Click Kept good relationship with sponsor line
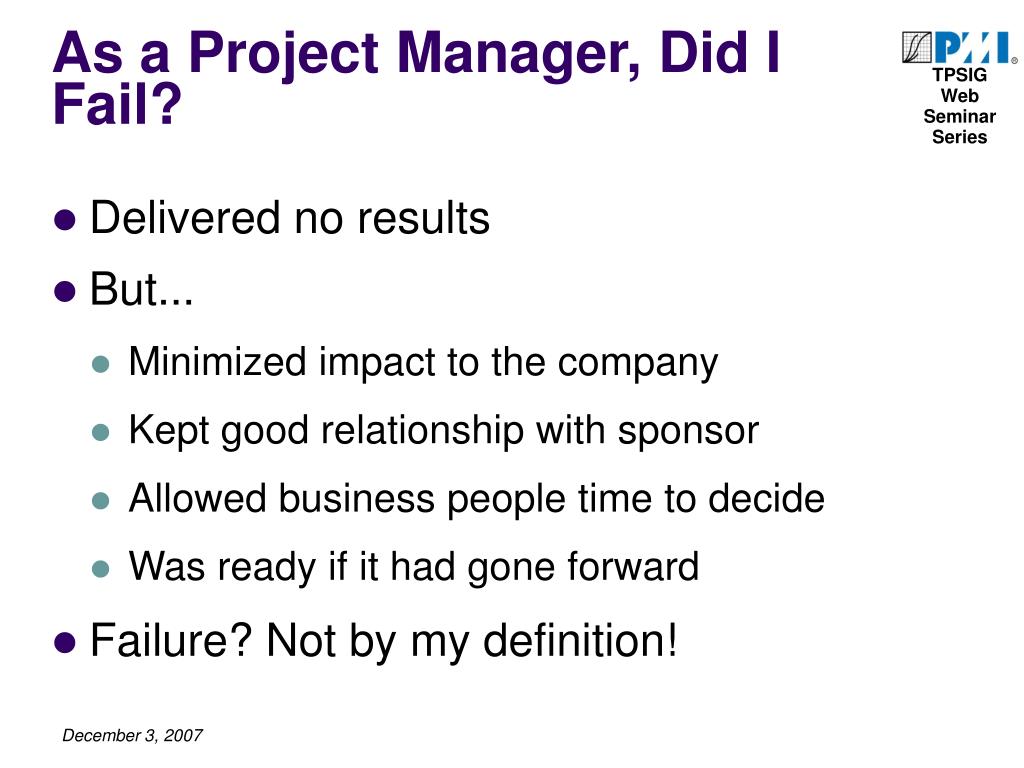 pos(443,432)
